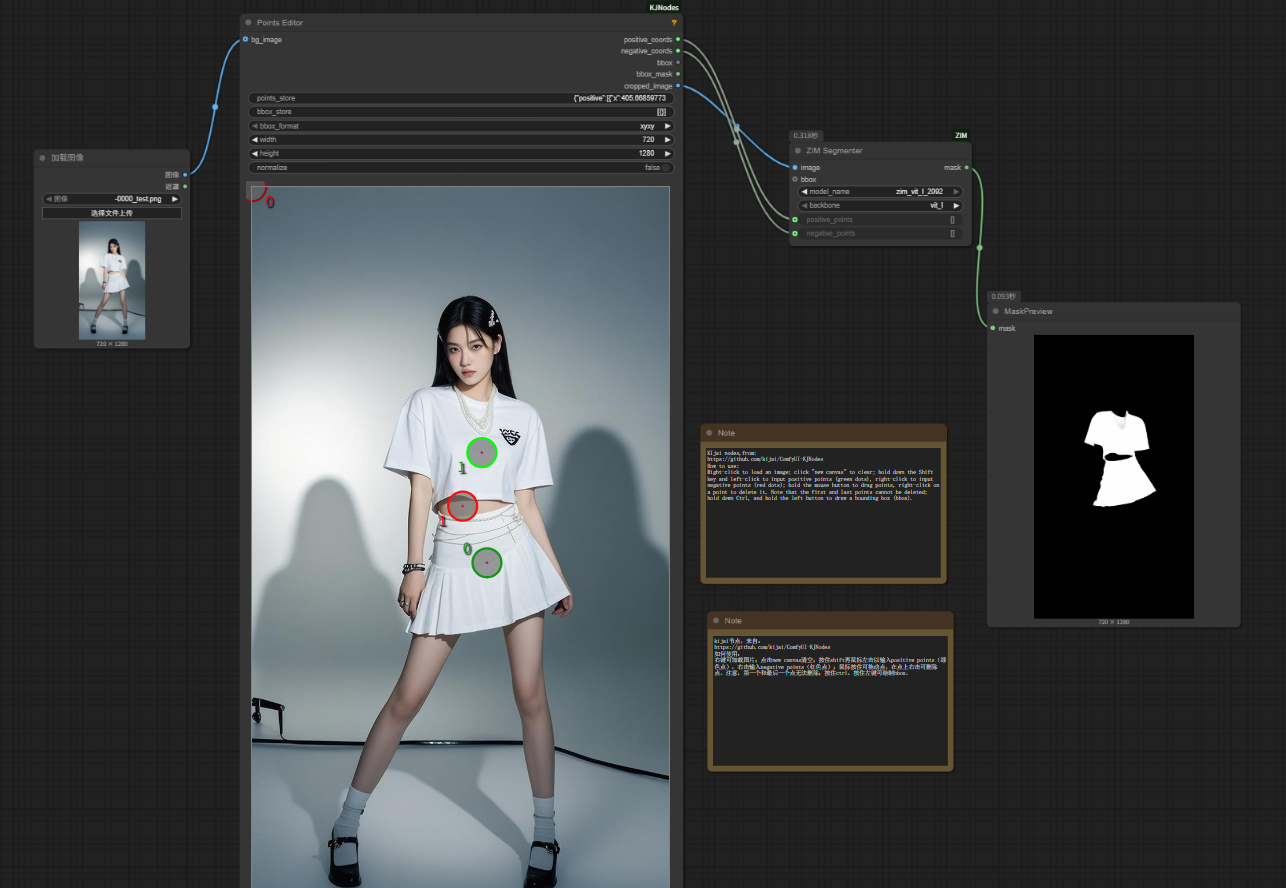
Task: Click the cropped_image output slot dot
Action: pos(678,86)
